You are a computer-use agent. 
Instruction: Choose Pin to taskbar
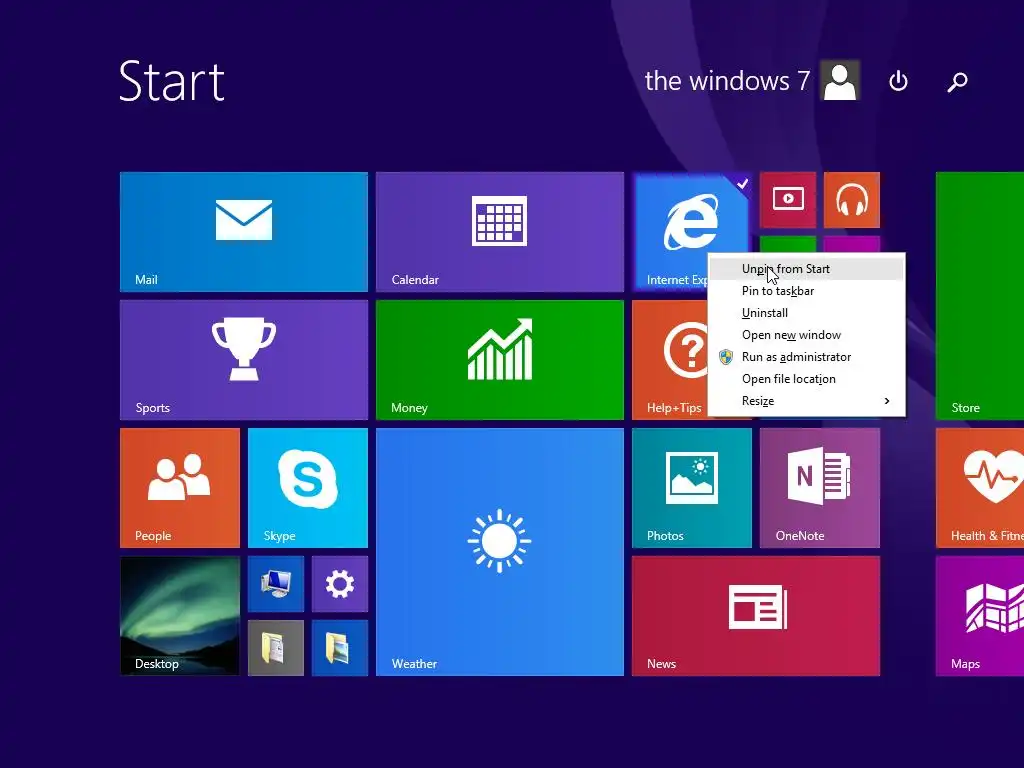click(807, 291)
